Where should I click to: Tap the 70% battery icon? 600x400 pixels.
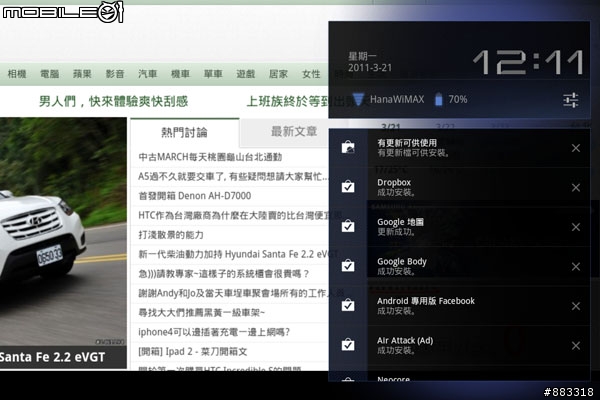(439, 99)
